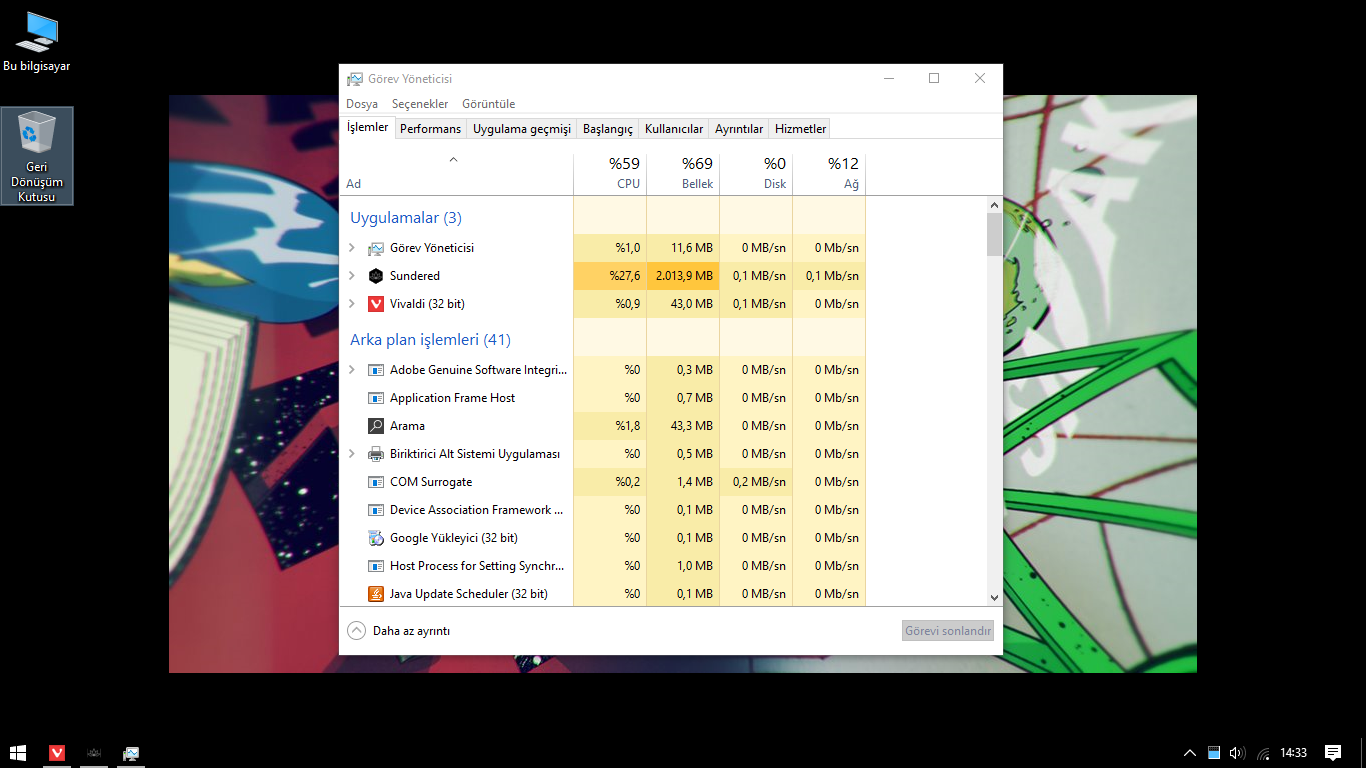Click the Vivaldi (32 bit) process icon

(x=376, y=304)
